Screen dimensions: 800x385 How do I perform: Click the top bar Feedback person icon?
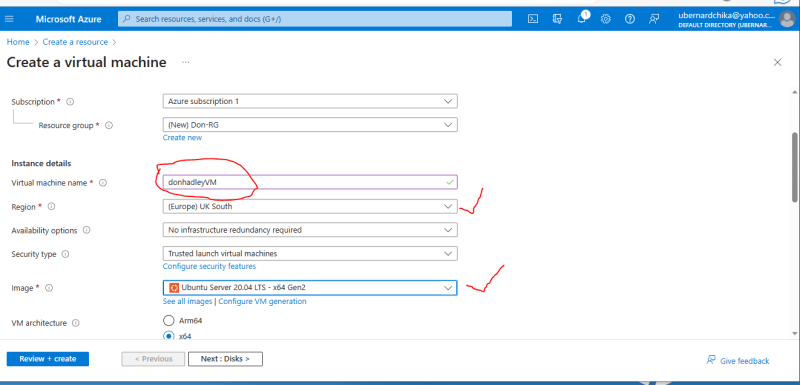(x=654, y=19)
